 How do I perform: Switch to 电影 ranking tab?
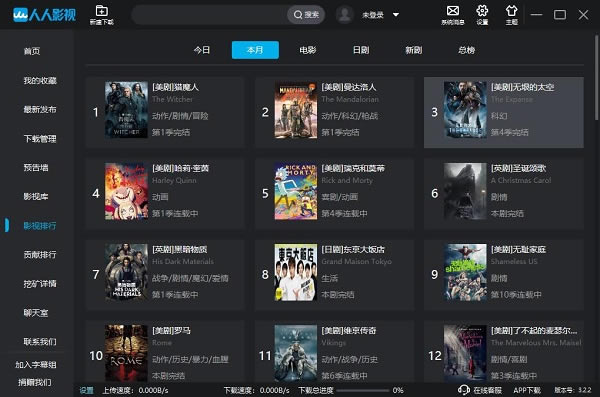tap(308, 50)
